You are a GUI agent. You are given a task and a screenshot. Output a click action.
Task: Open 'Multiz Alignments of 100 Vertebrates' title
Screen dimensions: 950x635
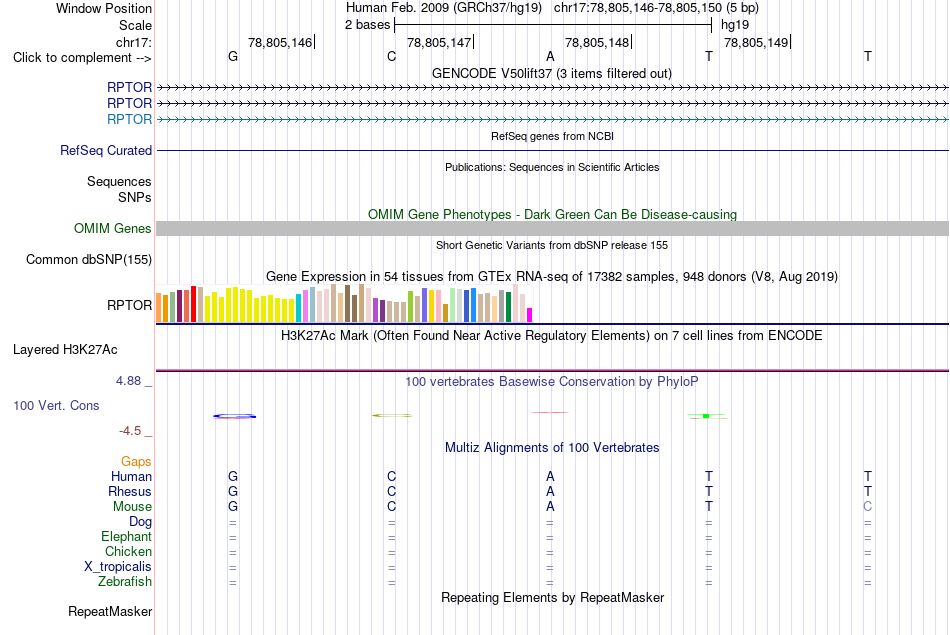552,448
